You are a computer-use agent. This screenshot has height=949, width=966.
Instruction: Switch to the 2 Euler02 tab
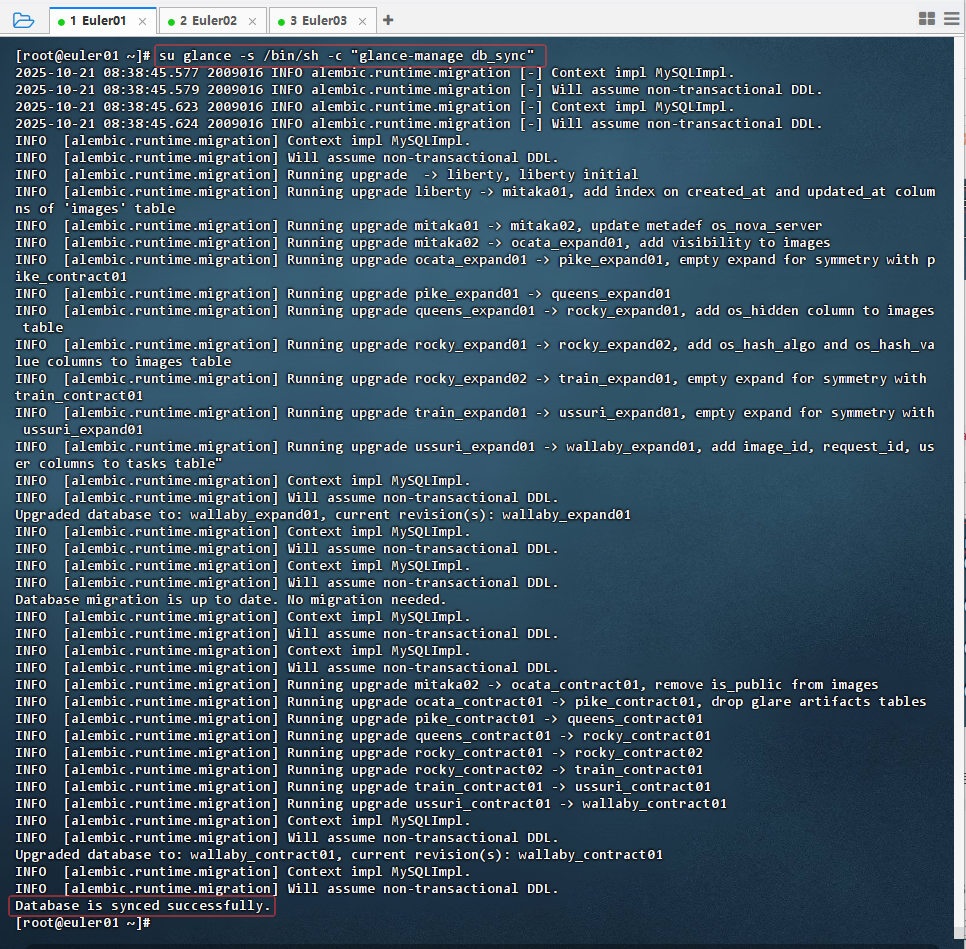pos(213,20)
